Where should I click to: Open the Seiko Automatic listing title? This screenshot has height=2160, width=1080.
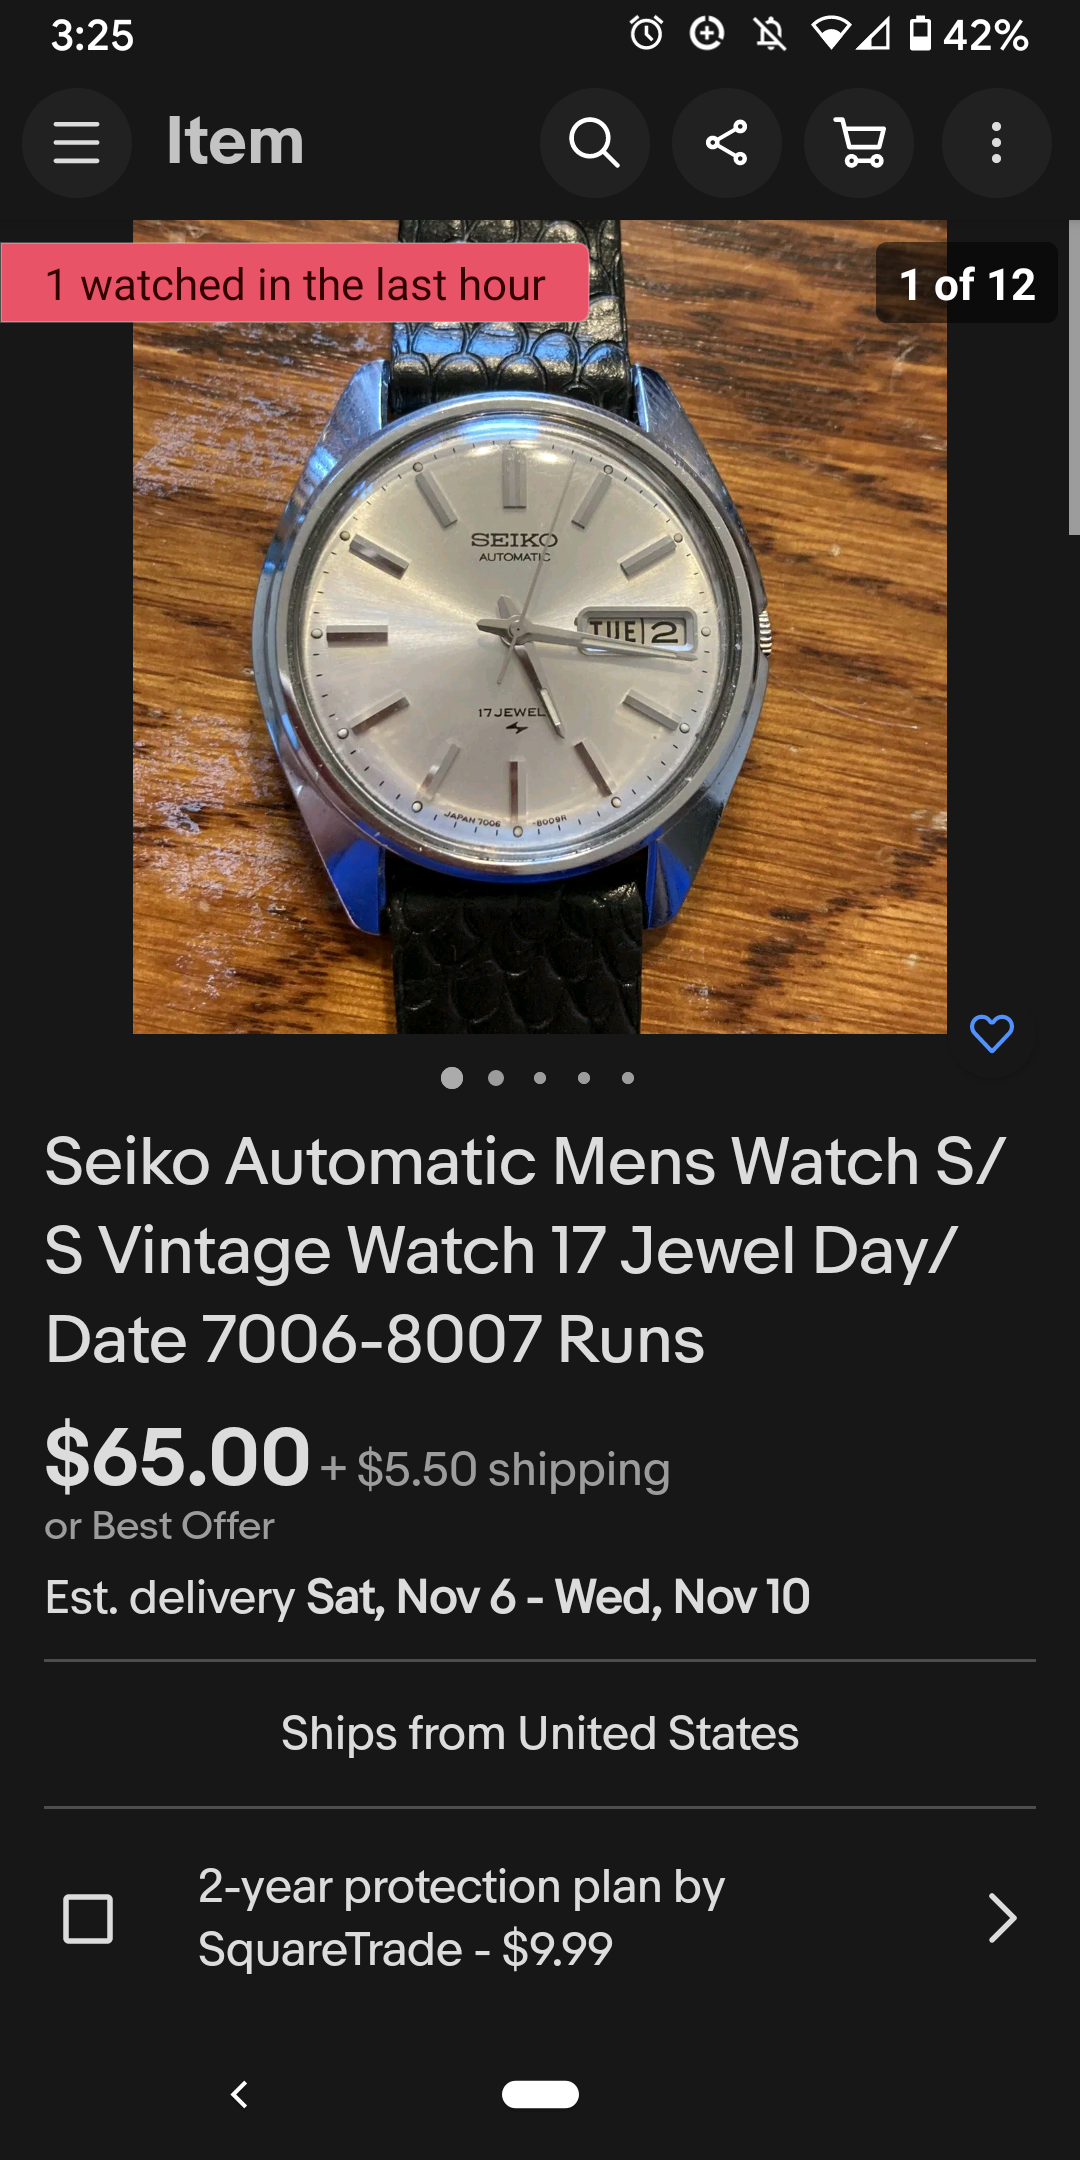click(x=525, y=1250)
